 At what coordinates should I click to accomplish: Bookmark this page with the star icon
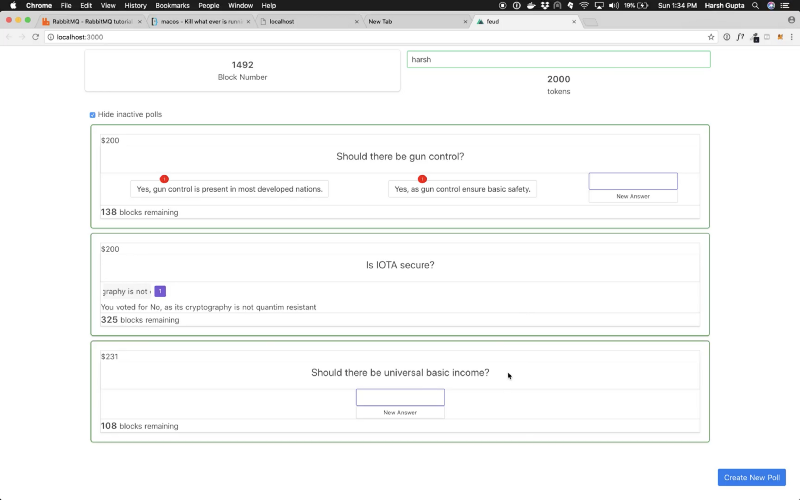pos(711,37)
